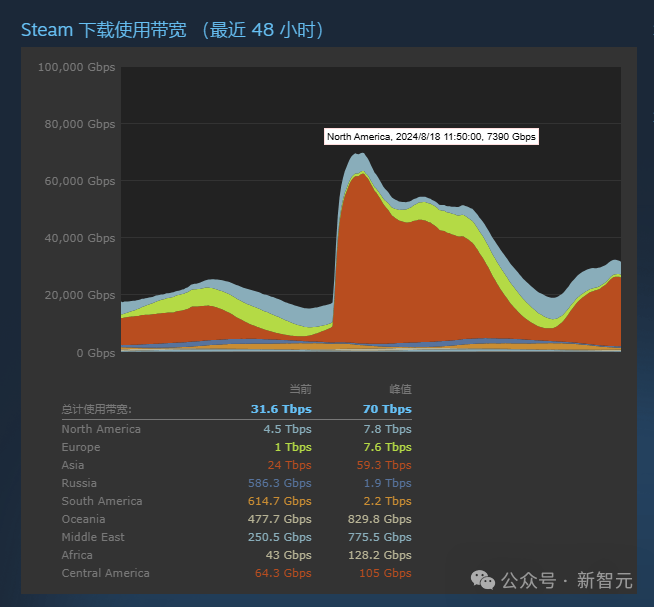Click the 31.6 Tbps current total value
Image resolution: width=654 pixels, height=607 pixels.
coord(281,409)
